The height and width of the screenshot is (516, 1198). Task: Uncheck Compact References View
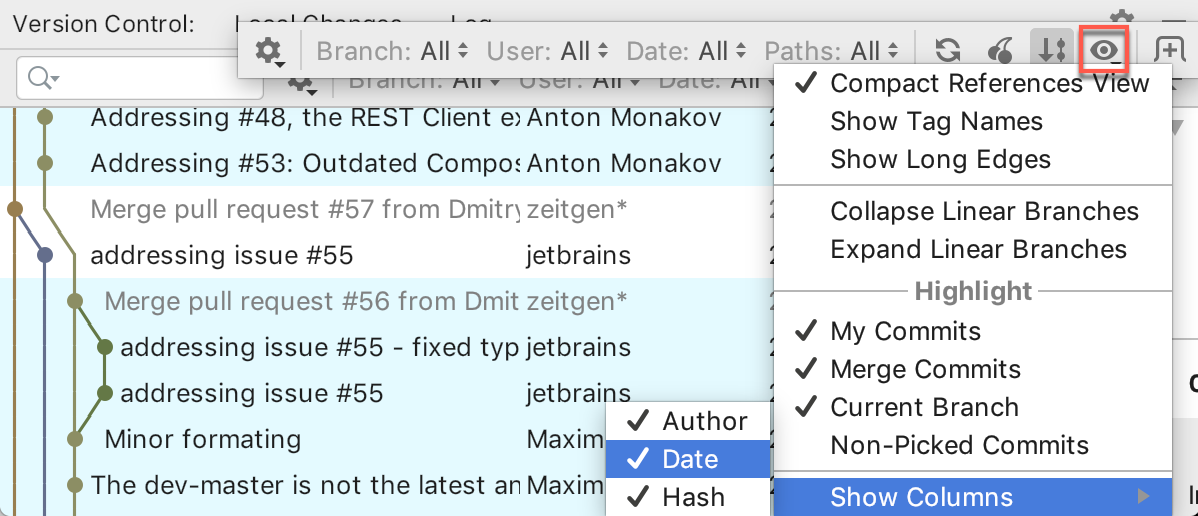(973, 83)
